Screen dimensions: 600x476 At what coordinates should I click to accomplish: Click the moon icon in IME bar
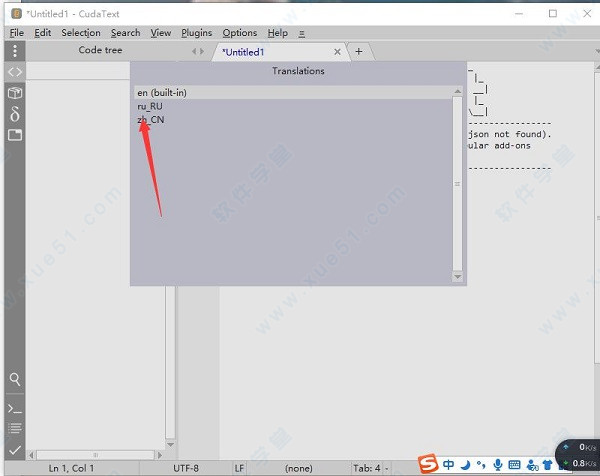[465, 465]
